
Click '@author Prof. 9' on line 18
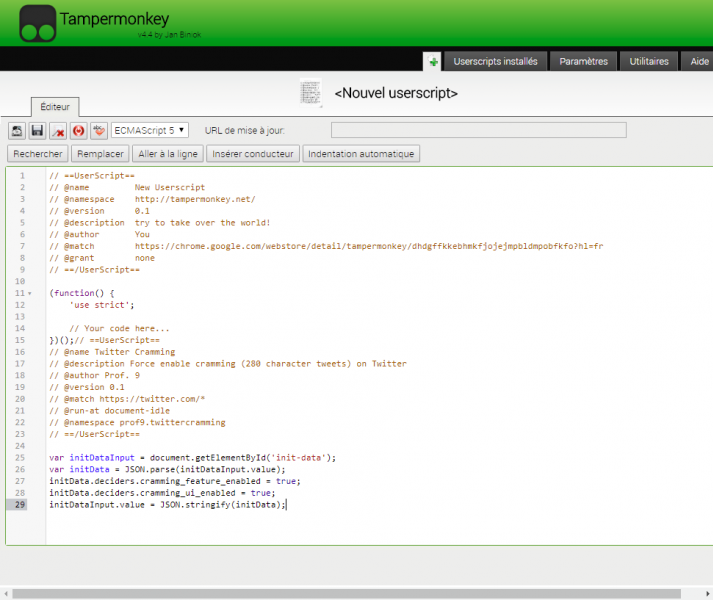102,376
